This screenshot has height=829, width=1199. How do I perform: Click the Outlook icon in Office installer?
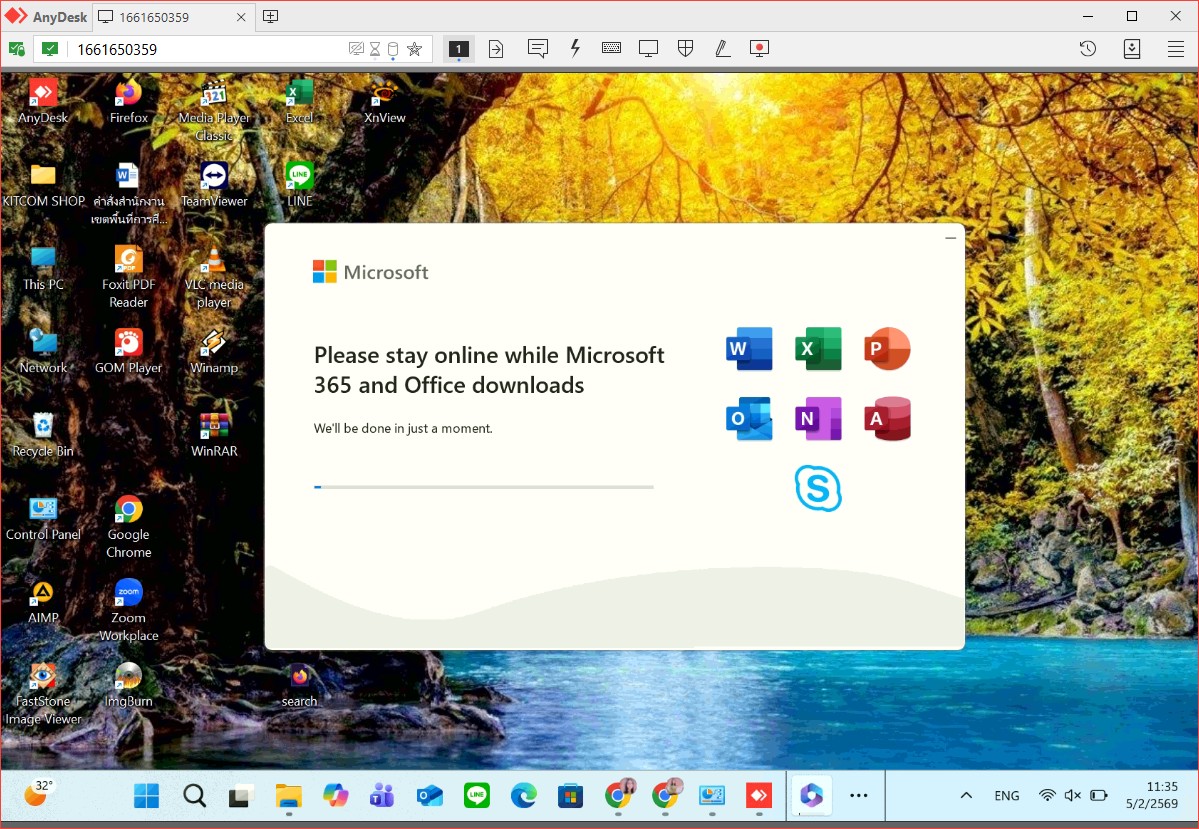(749, 418)
